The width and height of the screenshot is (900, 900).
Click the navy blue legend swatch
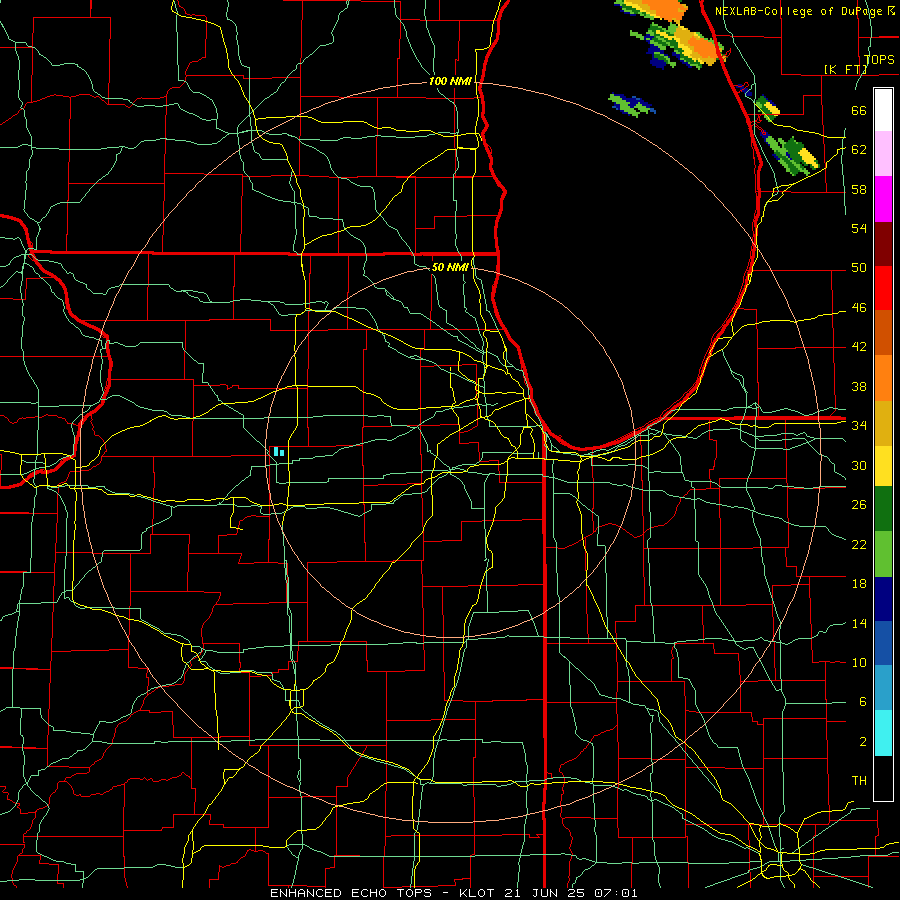[883, 599]
